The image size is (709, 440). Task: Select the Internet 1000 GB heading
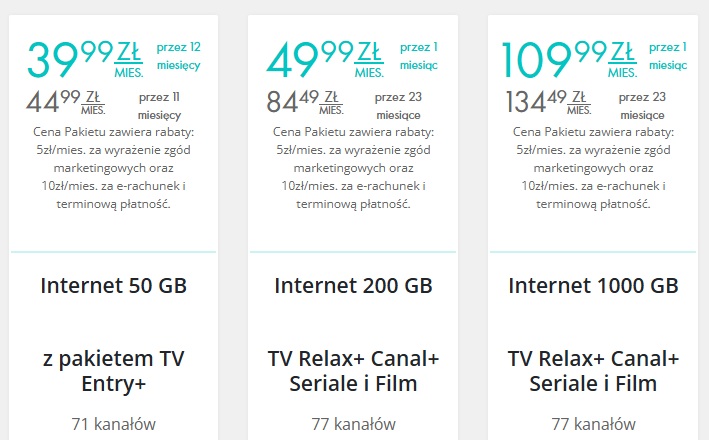pyautogui.click(x=593, y=286)
